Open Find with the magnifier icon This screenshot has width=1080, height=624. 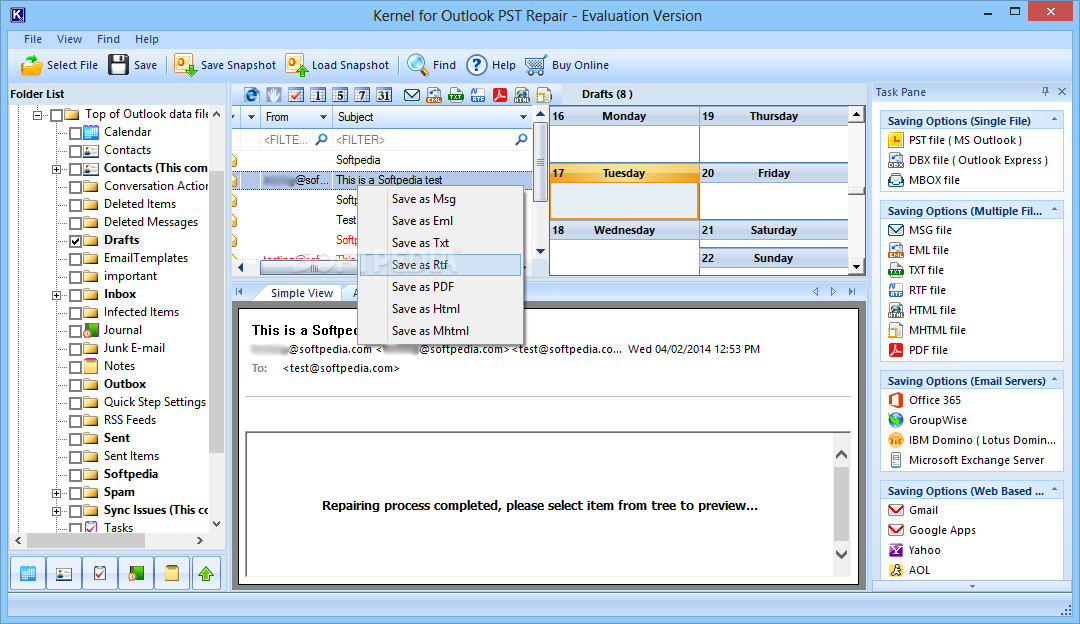coord(417,65)
